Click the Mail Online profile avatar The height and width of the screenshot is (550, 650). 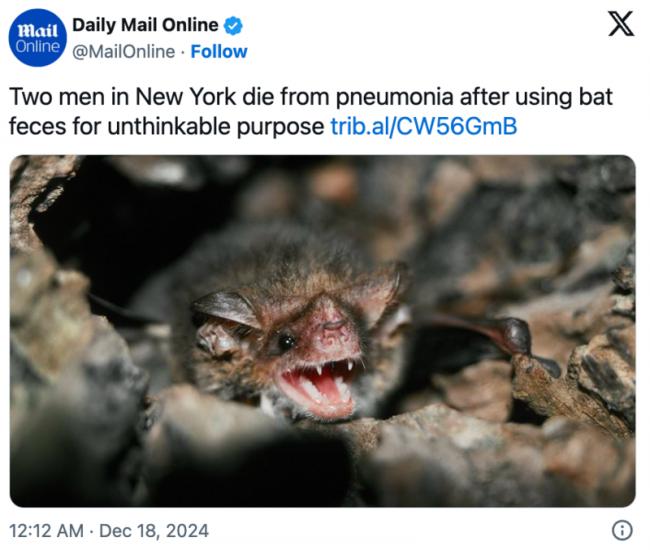[37, 39]
